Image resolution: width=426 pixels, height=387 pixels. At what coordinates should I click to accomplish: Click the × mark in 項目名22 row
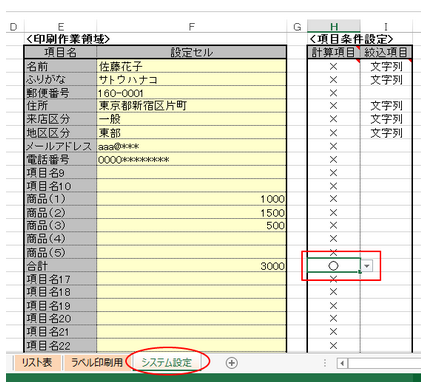(x=333, y=345)
